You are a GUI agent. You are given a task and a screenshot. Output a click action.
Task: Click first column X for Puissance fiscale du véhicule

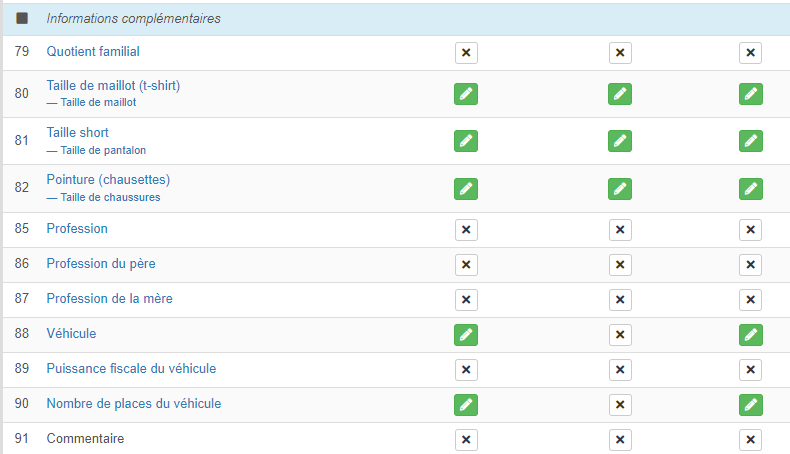(465, 370)
